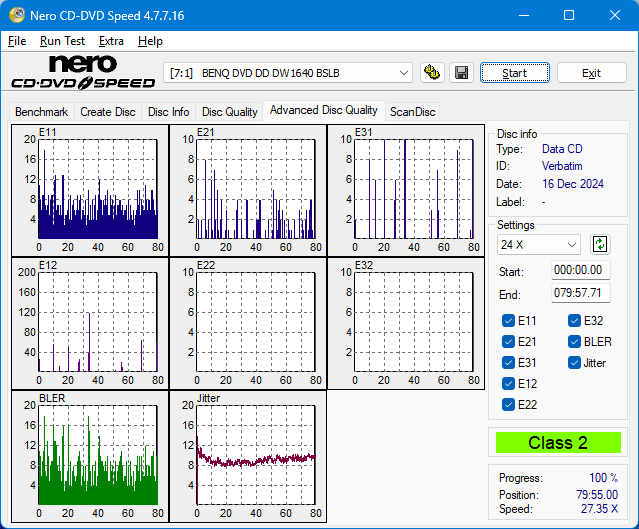
Task: Click the Nero CD-DVD Speed logo
Action: 83,72
